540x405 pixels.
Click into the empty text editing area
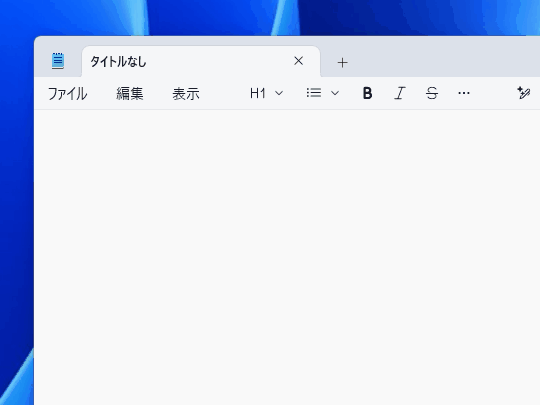point(287,257)
